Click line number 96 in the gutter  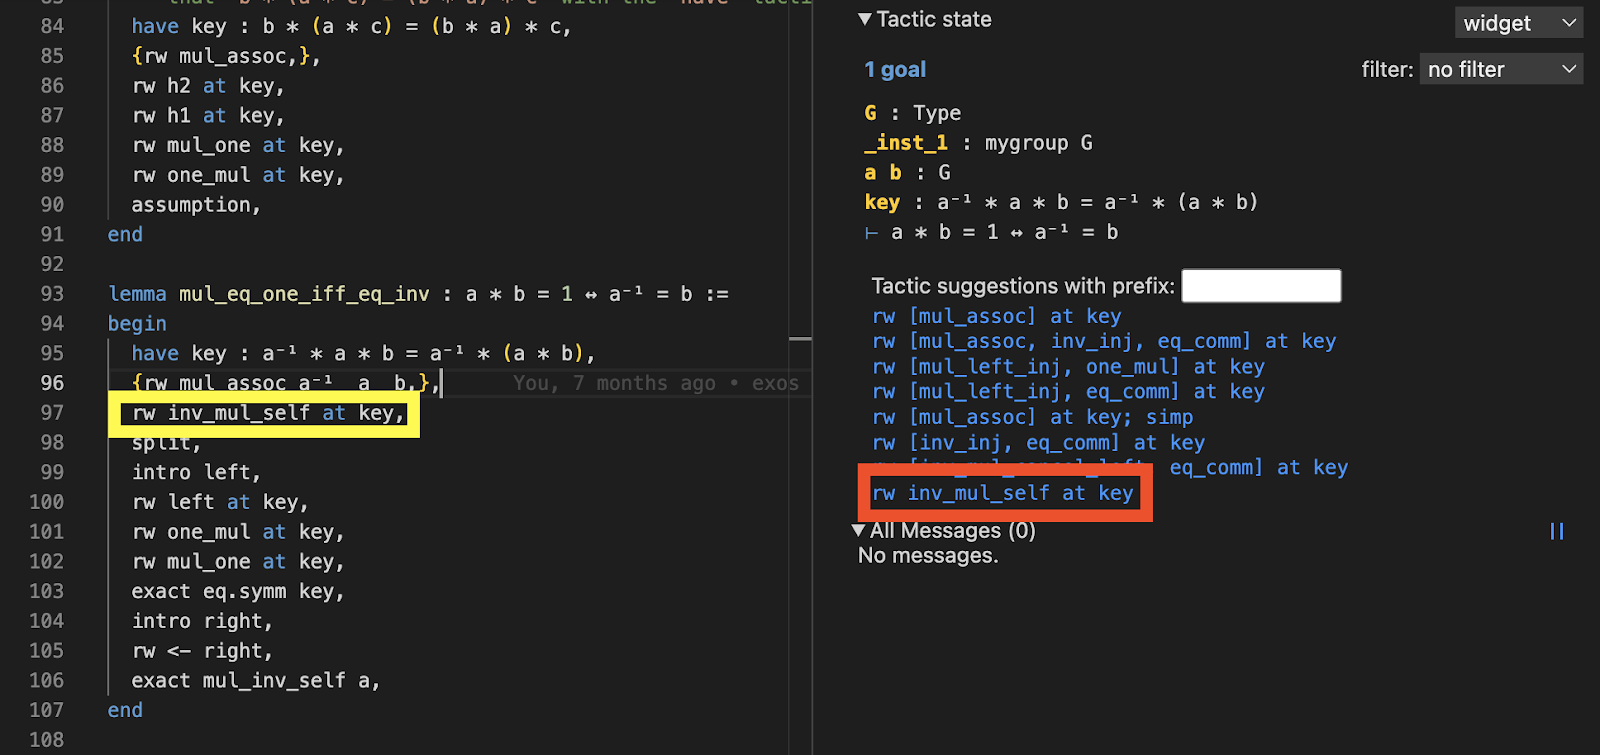click(x=51, y=383)
